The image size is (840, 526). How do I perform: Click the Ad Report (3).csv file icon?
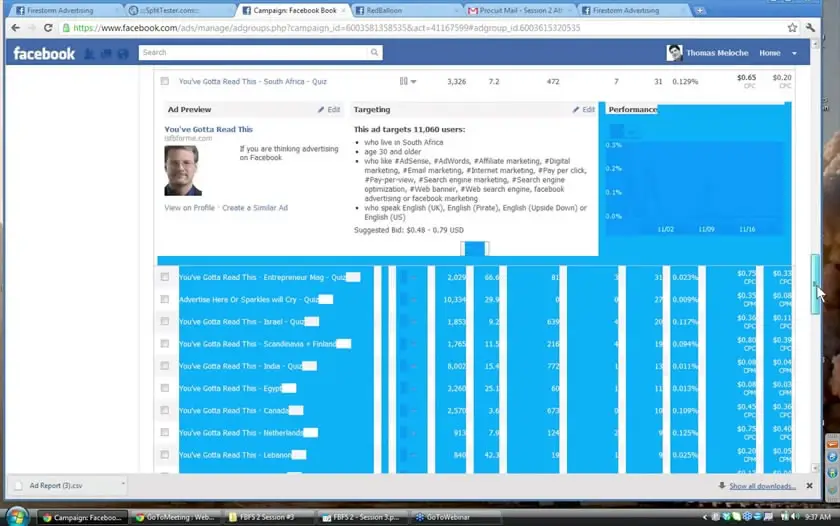point(19,486)
